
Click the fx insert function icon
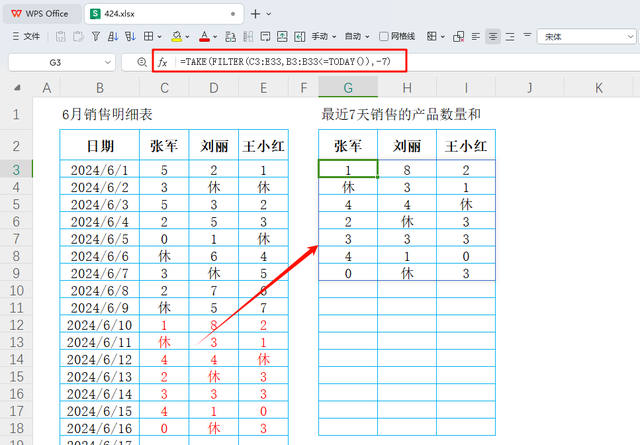pyautogui.click(x=162, y=62)
